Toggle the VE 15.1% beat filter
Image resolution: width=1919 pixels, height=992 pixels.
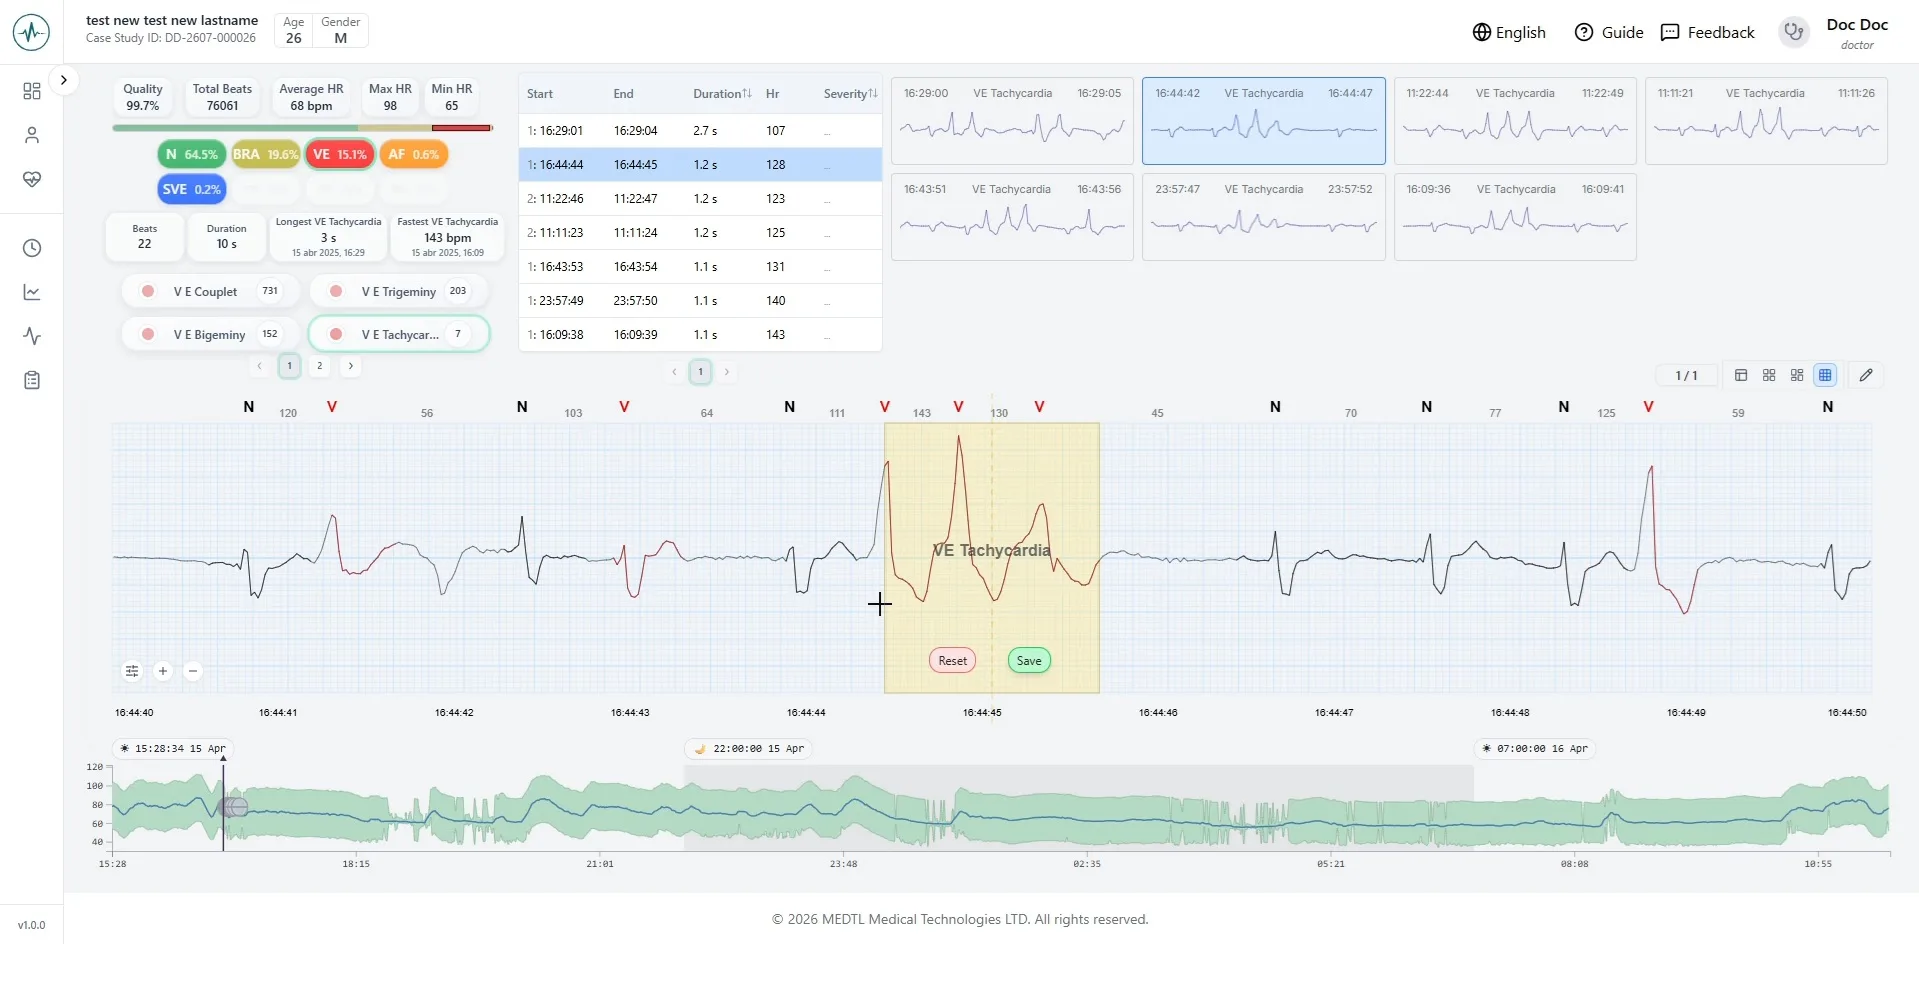point(340,154)
